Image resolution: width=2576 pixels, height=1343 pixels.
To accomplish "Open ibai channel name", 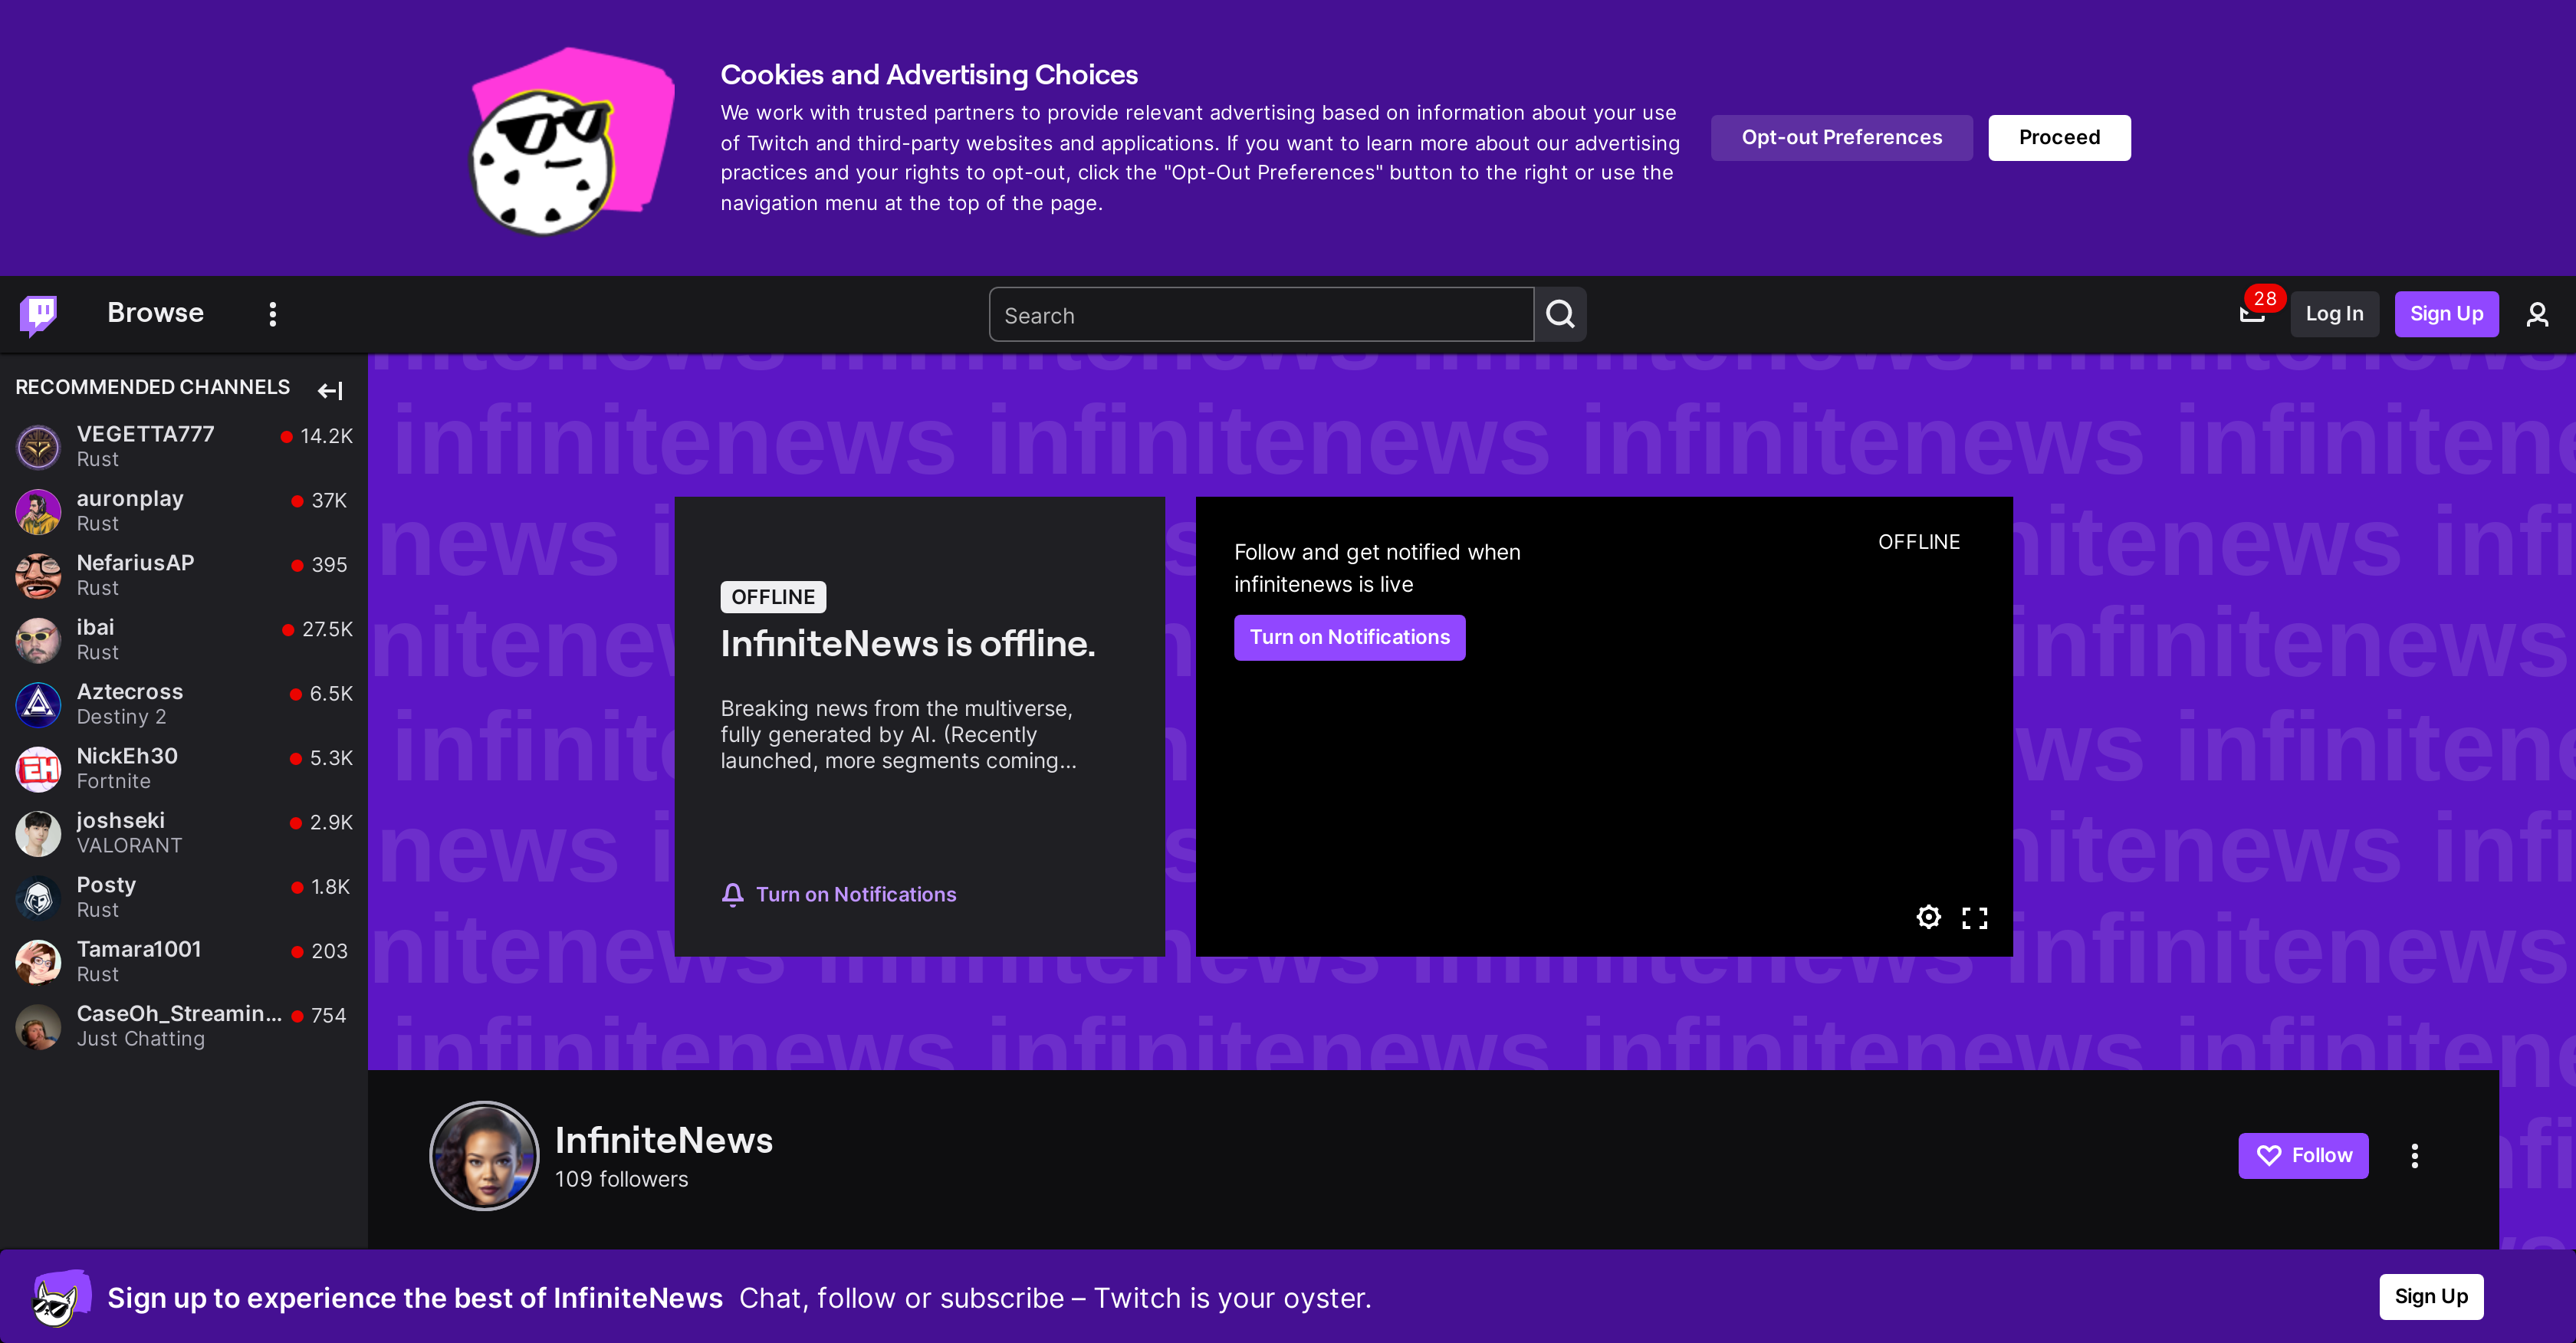I will (x=95, y=627).
